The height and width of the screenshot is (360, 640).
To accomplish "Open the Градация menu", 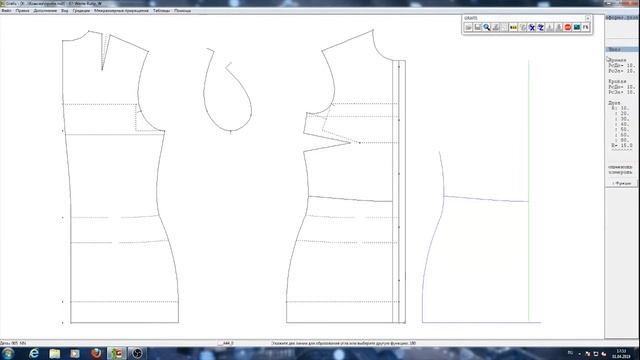I will pyautogui.click(x=81, y=11).
